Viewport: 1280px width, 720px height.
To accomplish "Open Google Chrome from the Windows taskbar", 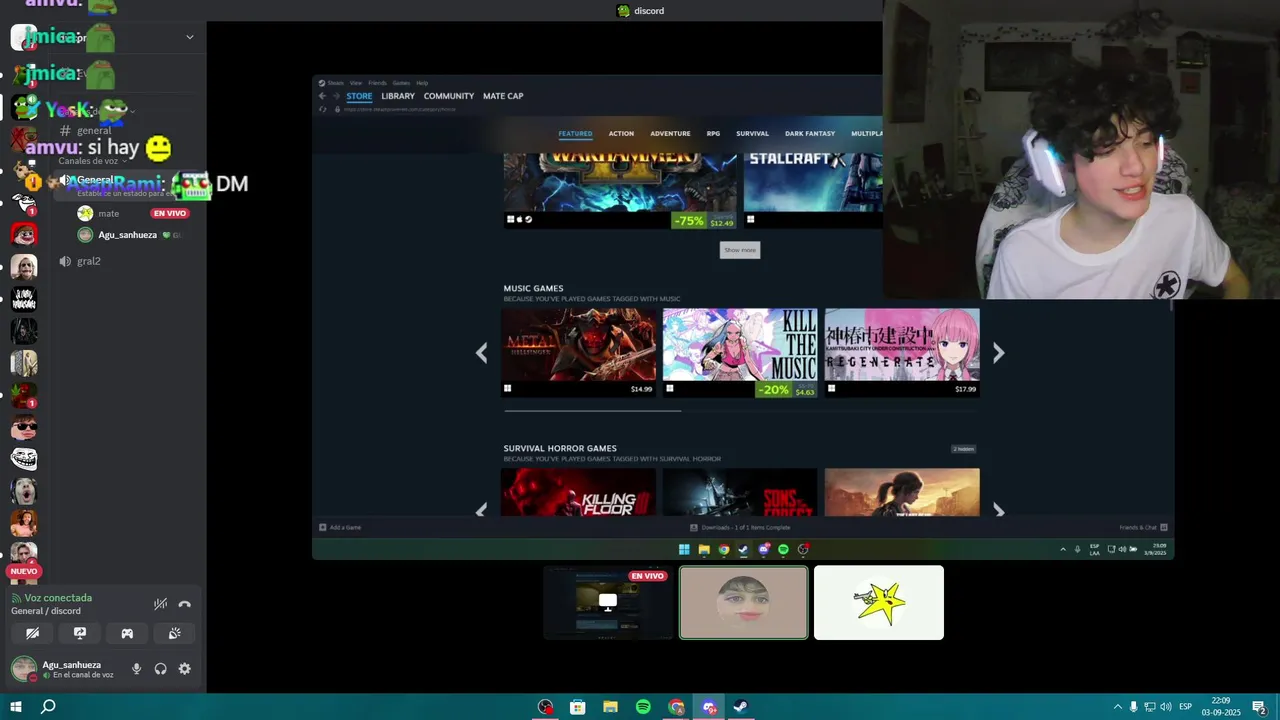I will 676,707.
